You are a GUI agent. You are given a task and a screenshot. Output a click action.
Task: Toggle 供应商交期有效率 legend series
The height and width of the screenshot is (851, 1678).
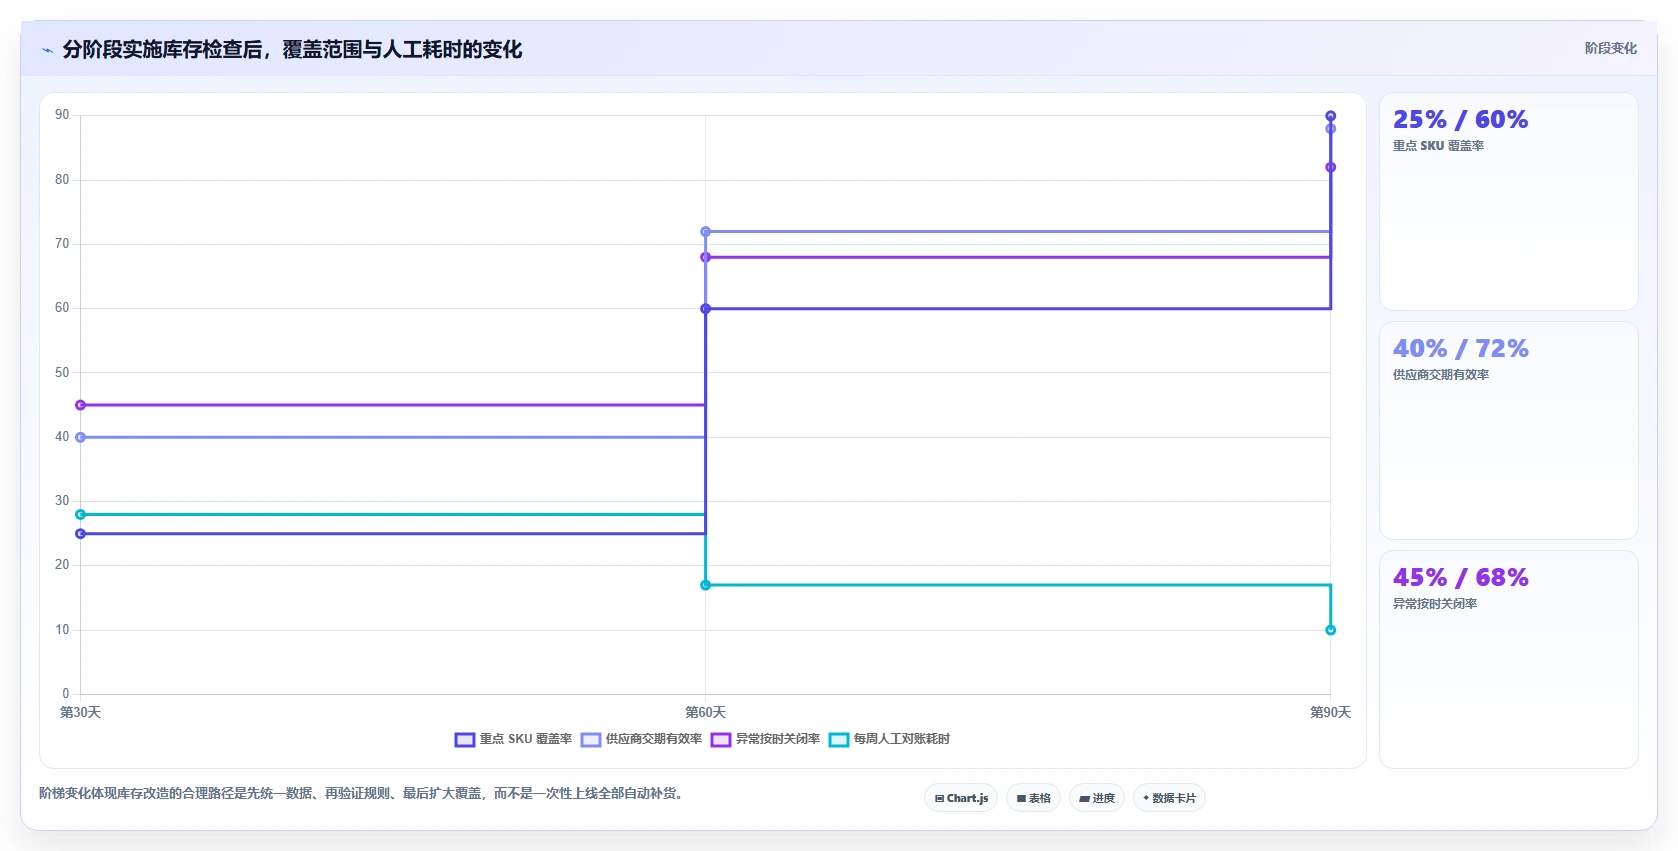pos(641,739)
